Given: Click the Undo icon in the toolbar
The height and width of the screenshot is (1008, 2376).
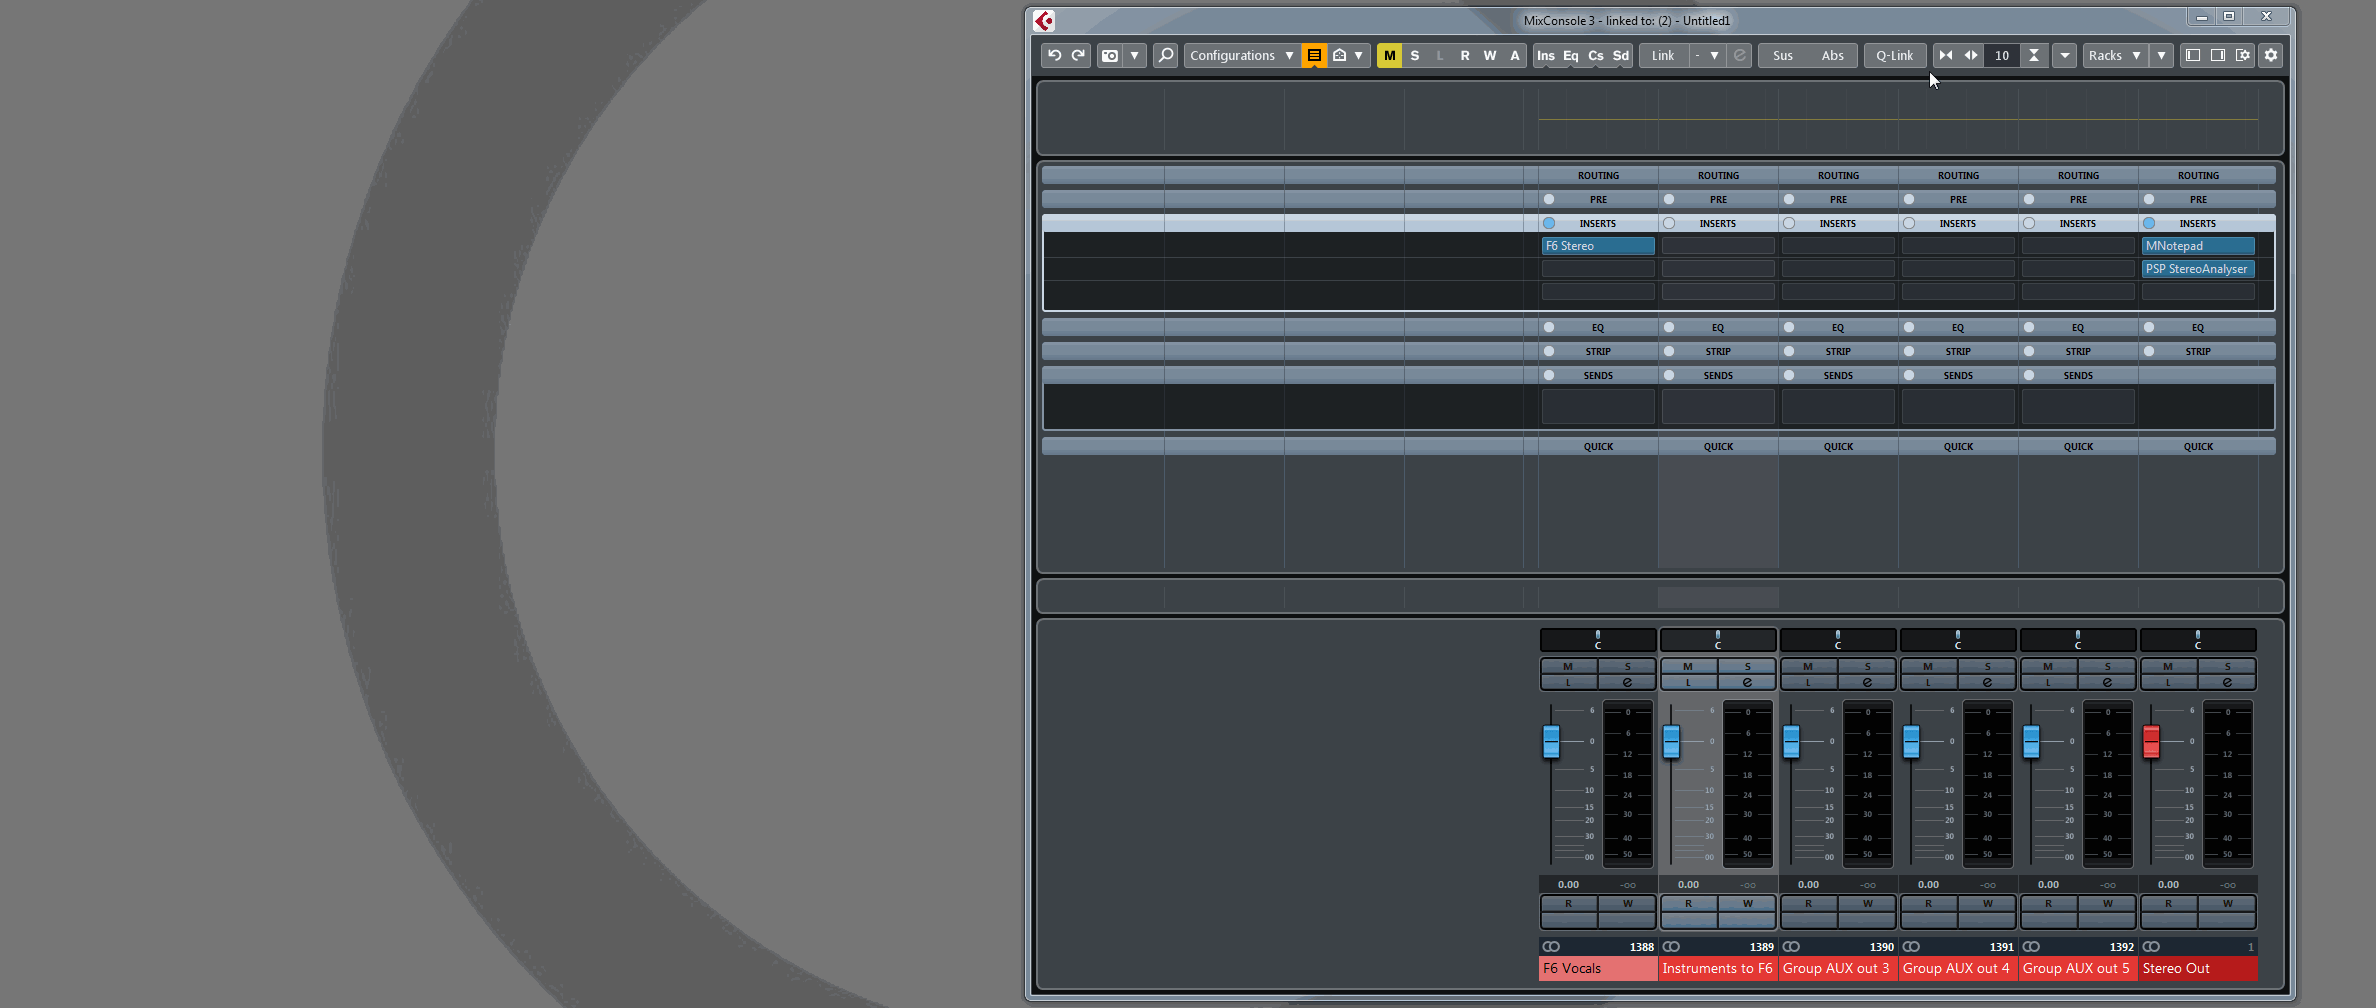Looking at the screenshot, I should click(1055, 55).
